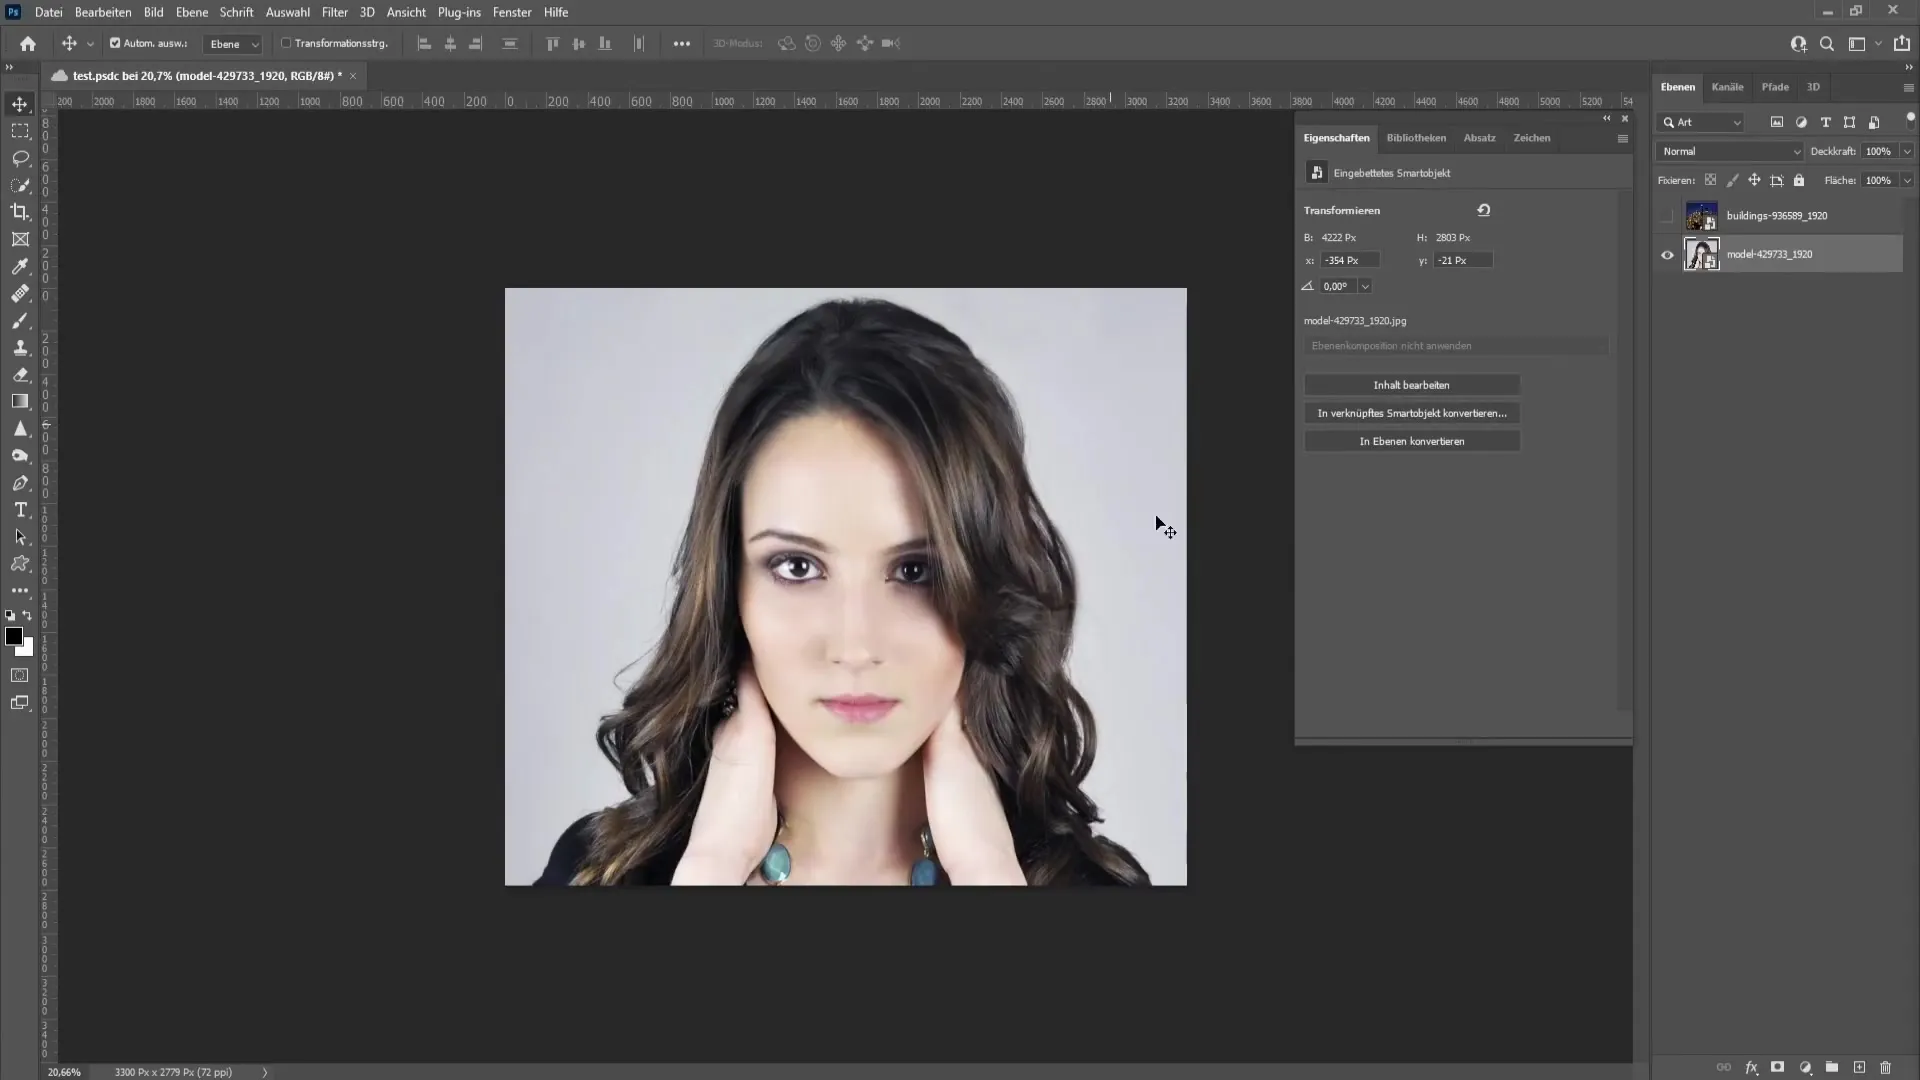
Task: Select the Brush tool
Action: click(x=20, y=320)
